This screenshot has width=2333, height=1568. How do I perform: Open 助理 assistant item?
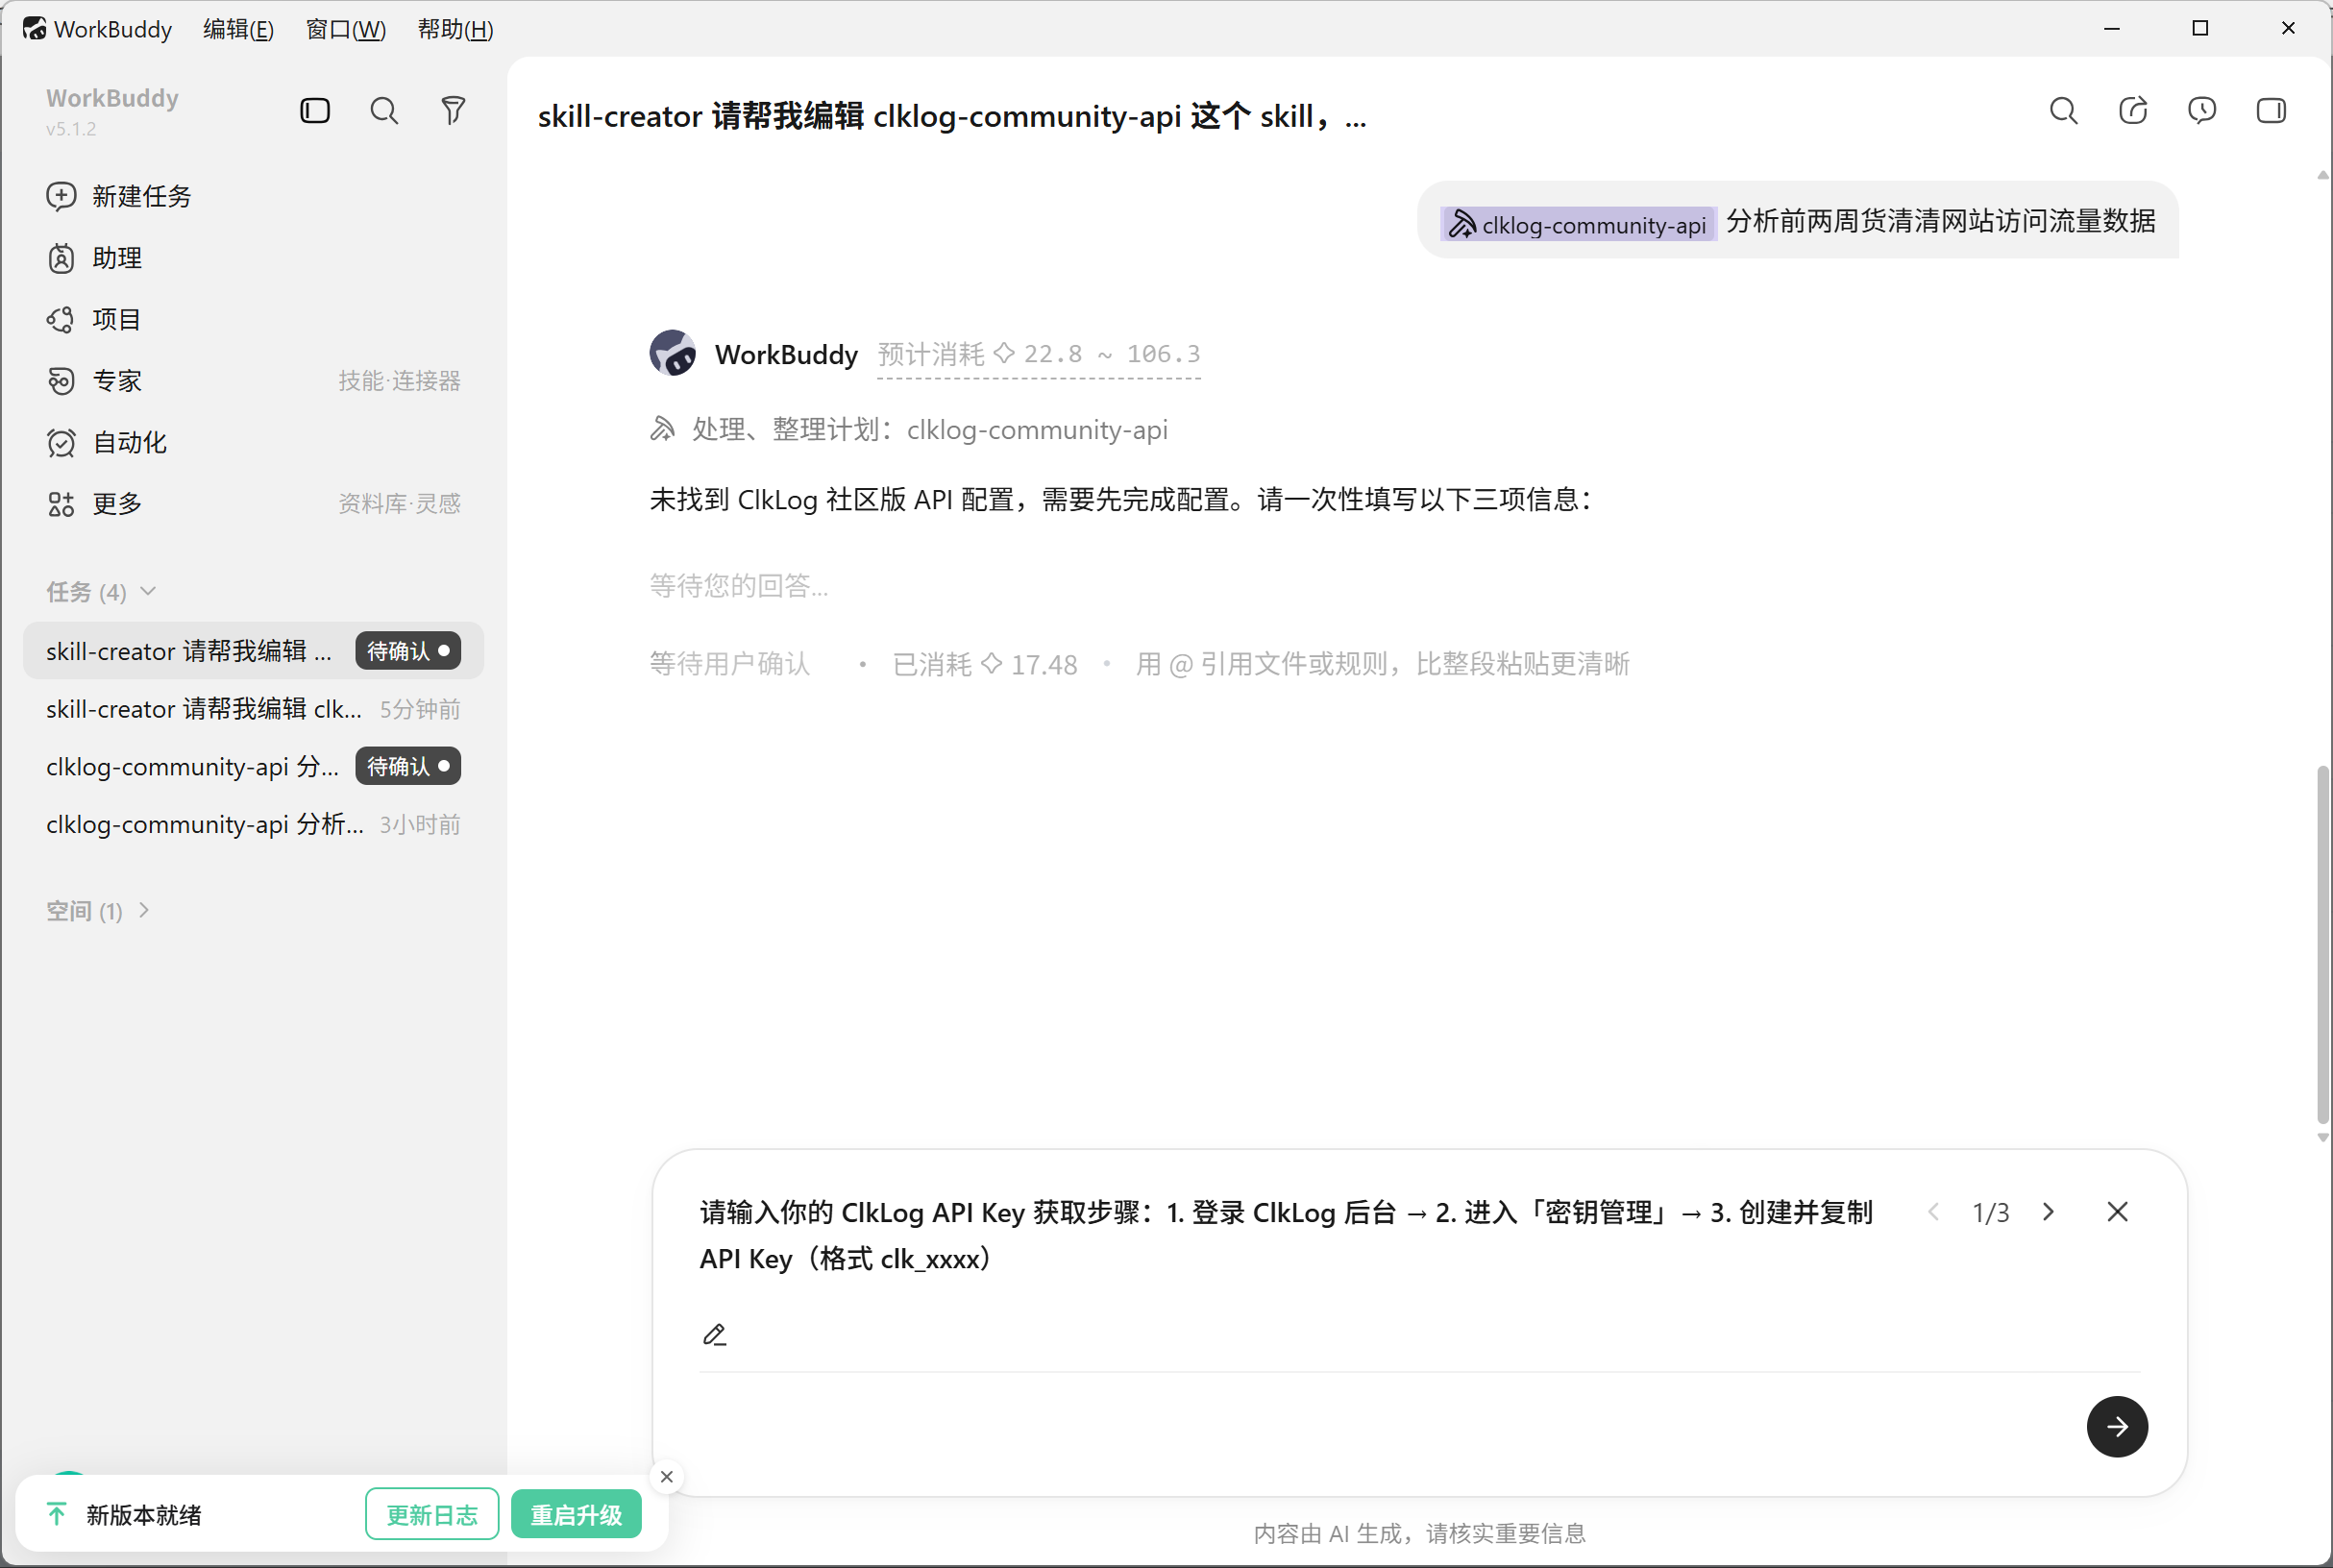tap(253, 258)
